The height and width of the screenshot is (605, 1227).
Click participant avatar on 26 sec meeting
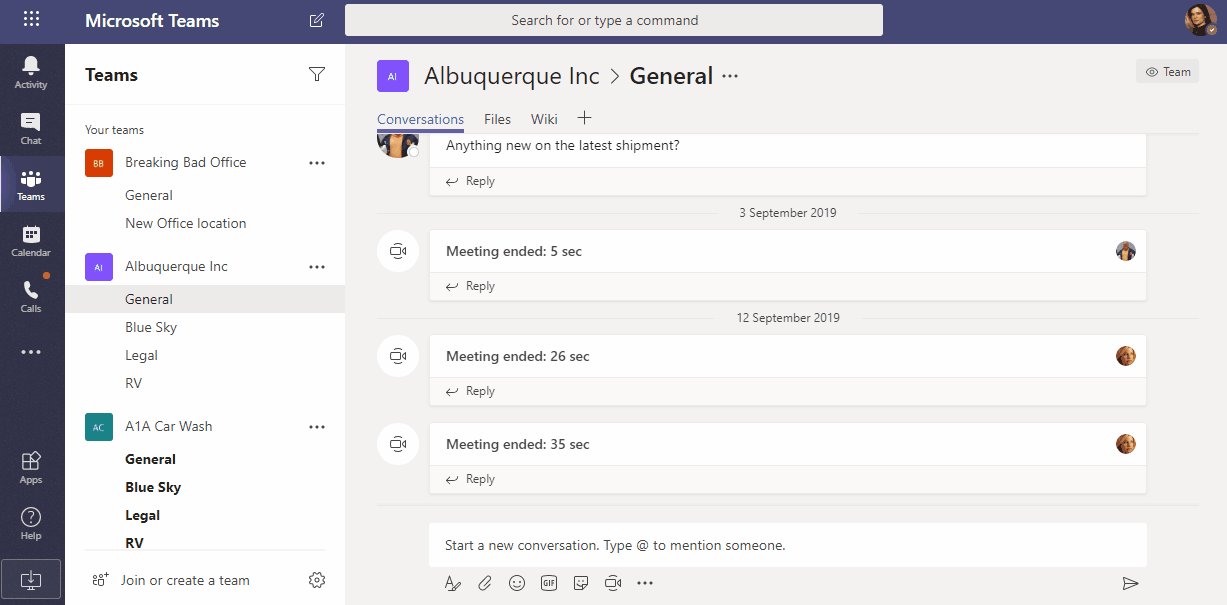(1126, 356)
